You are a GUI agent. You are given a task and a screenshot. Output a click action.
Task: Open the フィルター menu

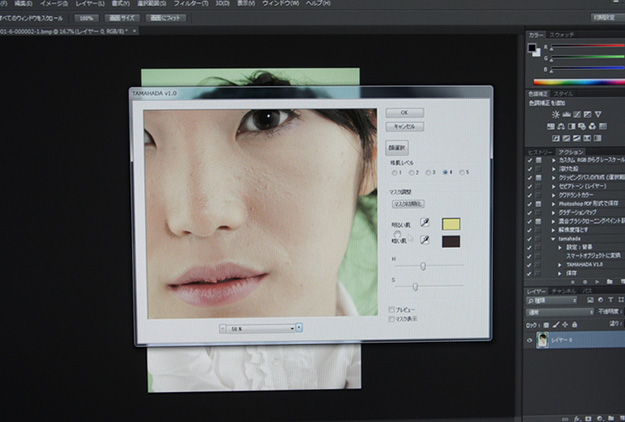(186, 4)
